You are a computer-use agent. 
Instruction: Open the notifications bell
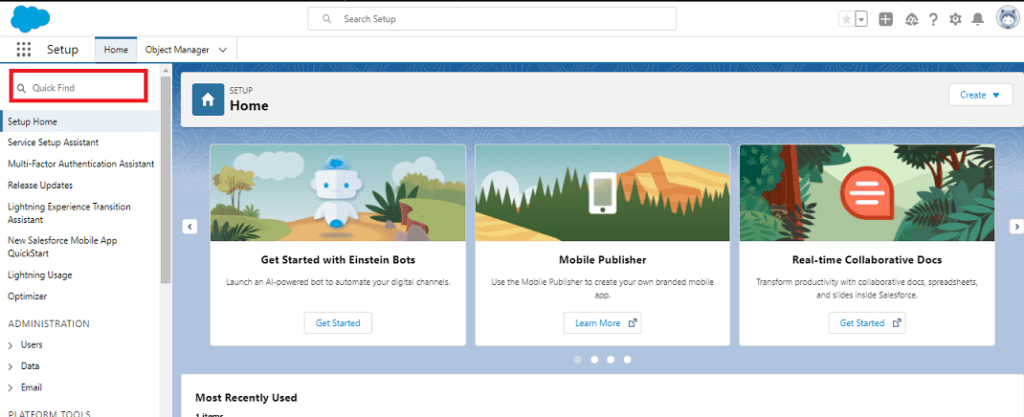tap(978, 20)
